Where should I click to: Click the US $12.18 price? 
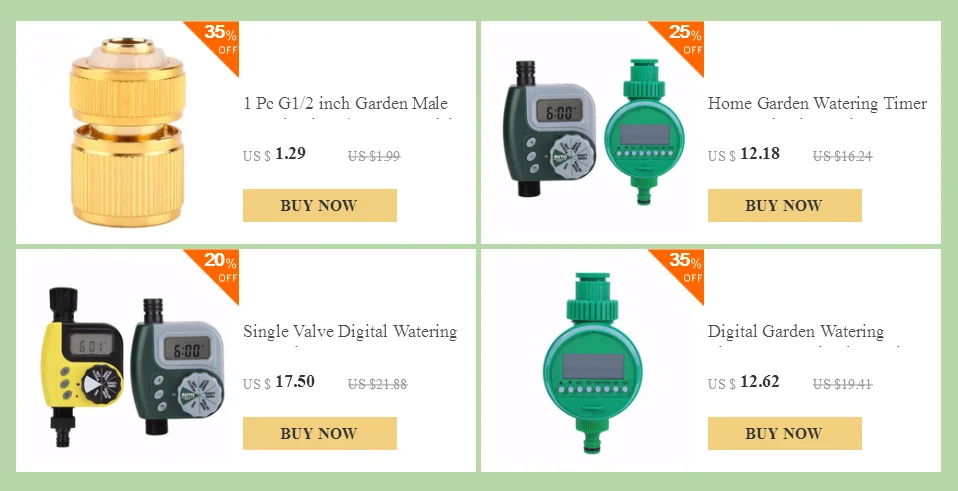point(744,154)
